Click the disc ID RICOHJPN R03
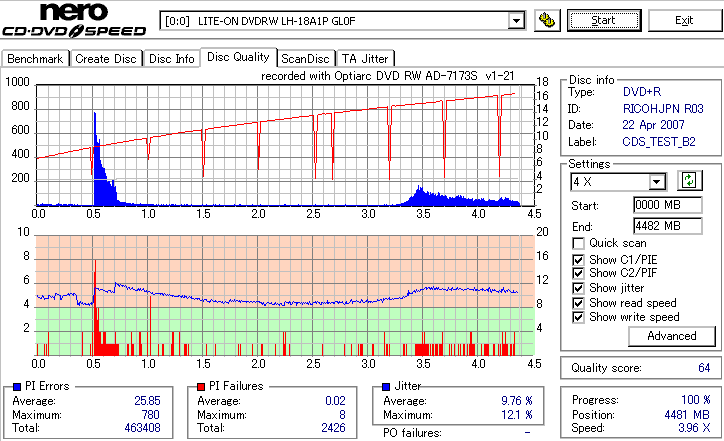The image size is (724, 441). pos(663,109)
